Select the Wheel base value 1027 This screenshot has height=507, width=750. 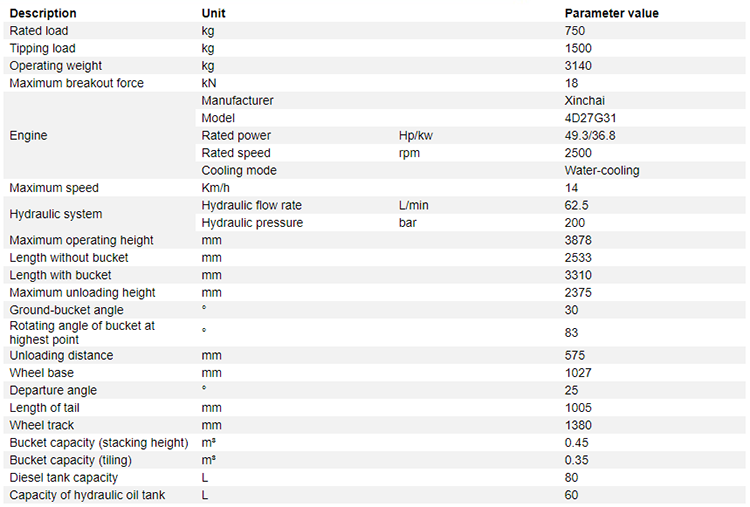coord(578,373)
